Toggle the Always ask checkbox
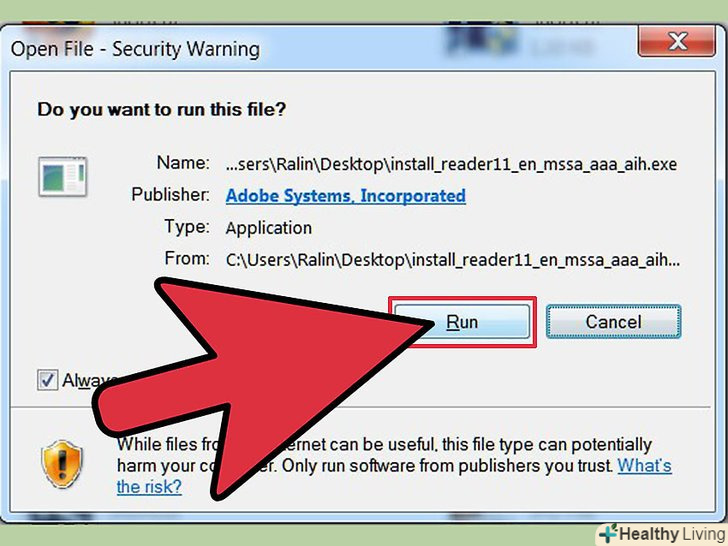Screen dimensions: 728x546 point(47,380)
